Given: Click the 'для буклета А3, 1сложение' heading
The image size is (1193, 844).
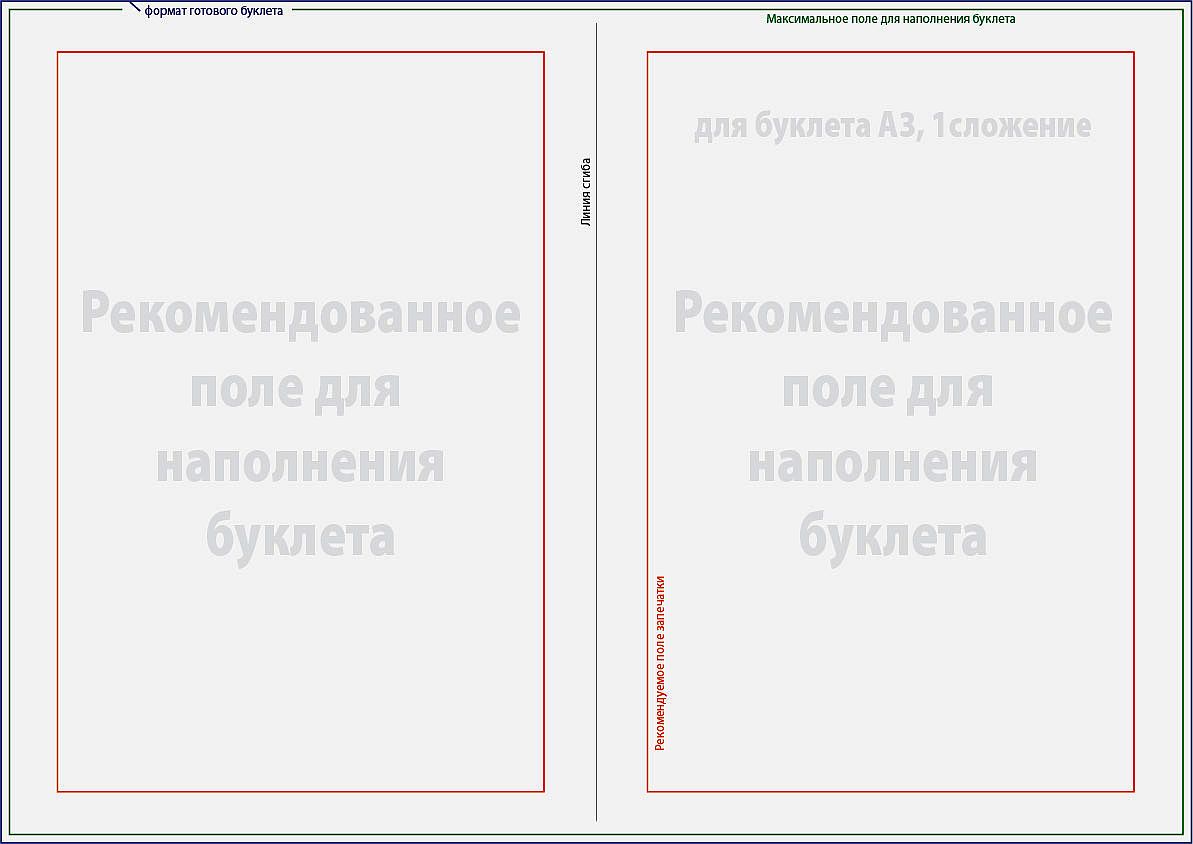Looking at the screenshot, I should (x=892, y=126).
